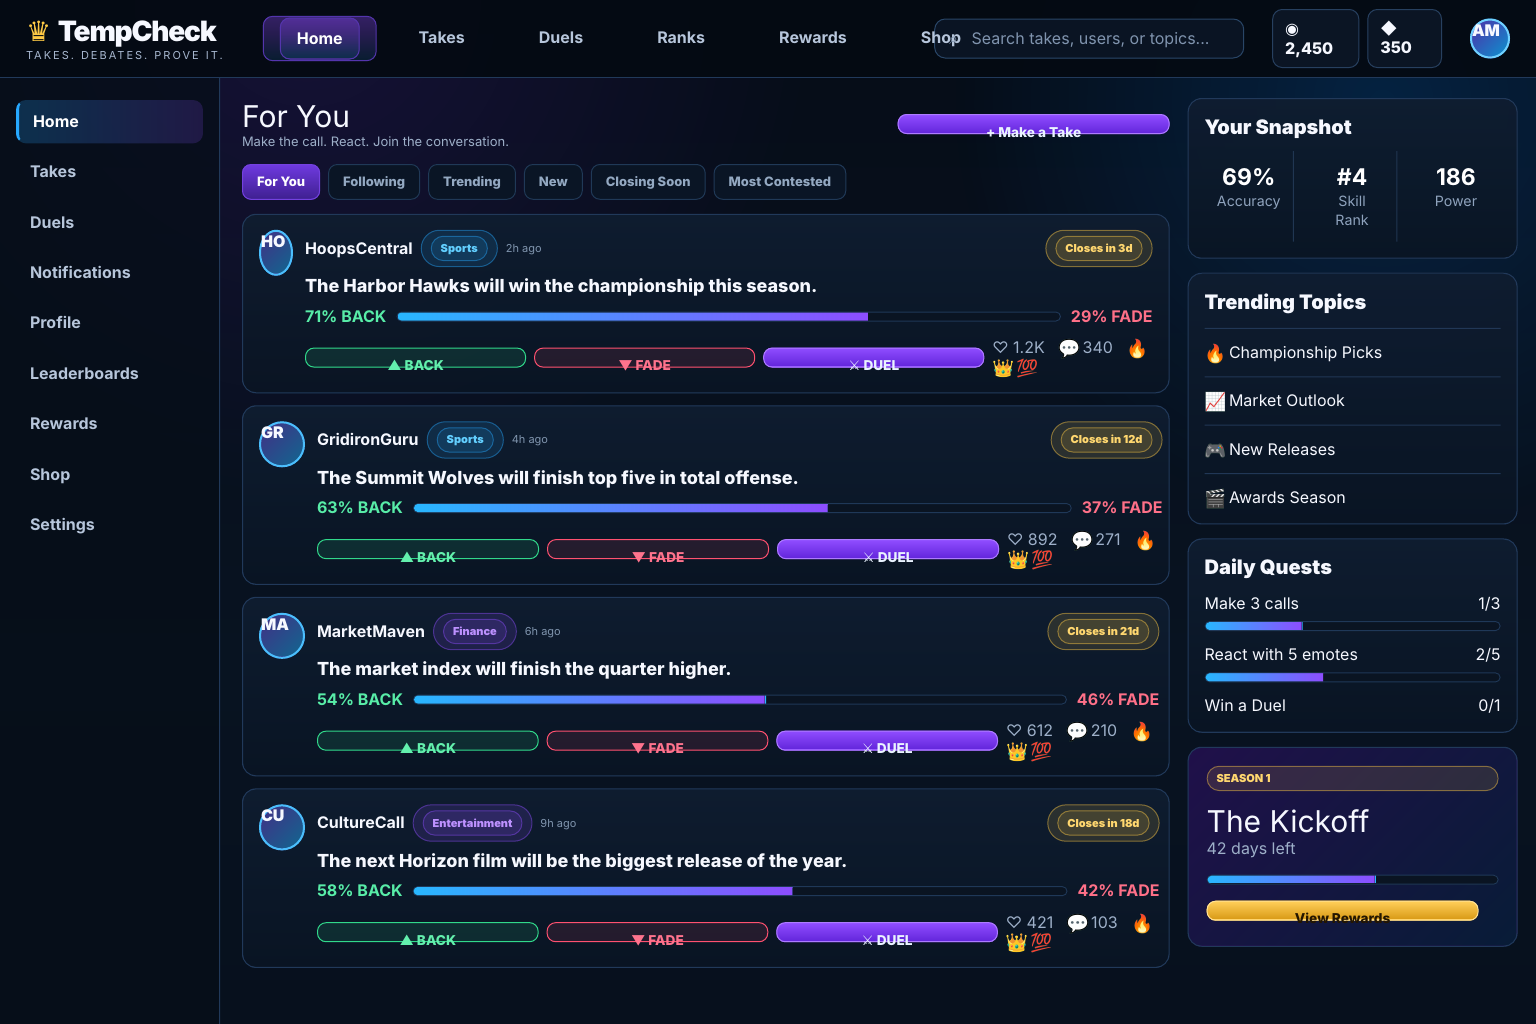Tap the crown emote on the Horizon film take
1536x1024 pixels.
tap(1017, 942)
